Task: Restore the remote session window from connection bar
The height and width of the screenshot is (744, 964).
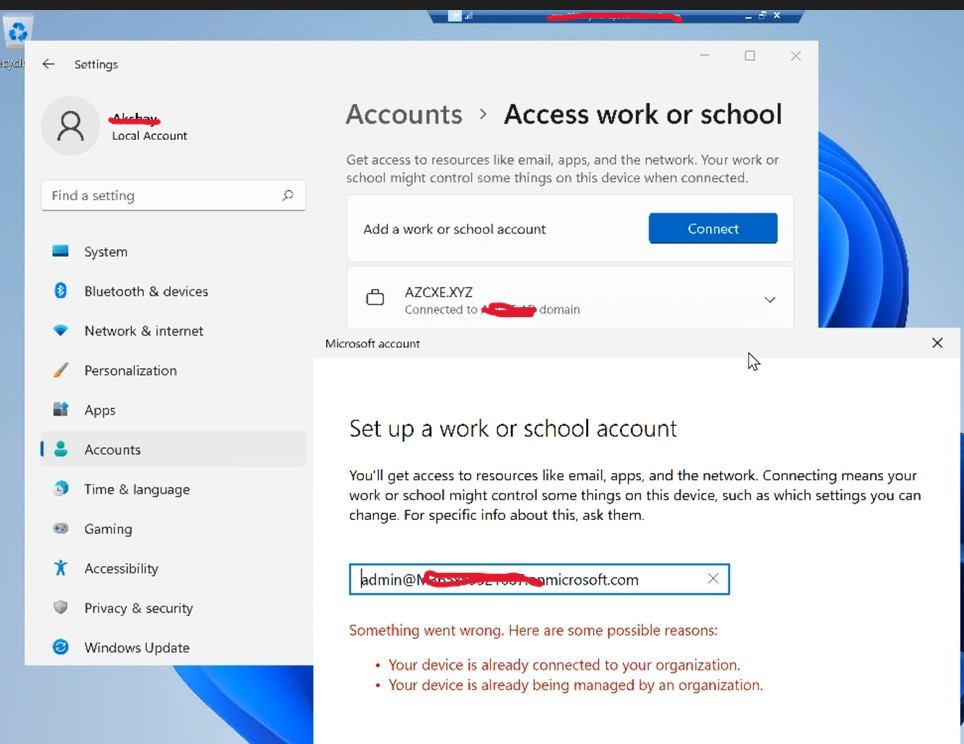Action: tap(762, 15)
